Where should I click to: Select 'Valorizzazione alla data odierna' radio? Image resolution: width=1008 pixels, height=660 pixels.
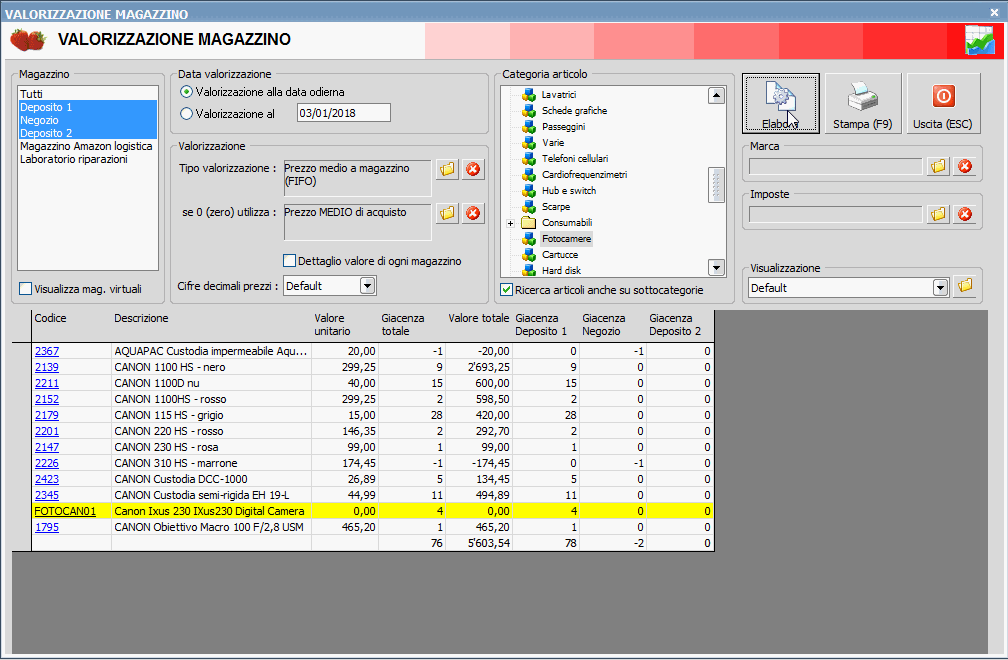coord(186,92)
